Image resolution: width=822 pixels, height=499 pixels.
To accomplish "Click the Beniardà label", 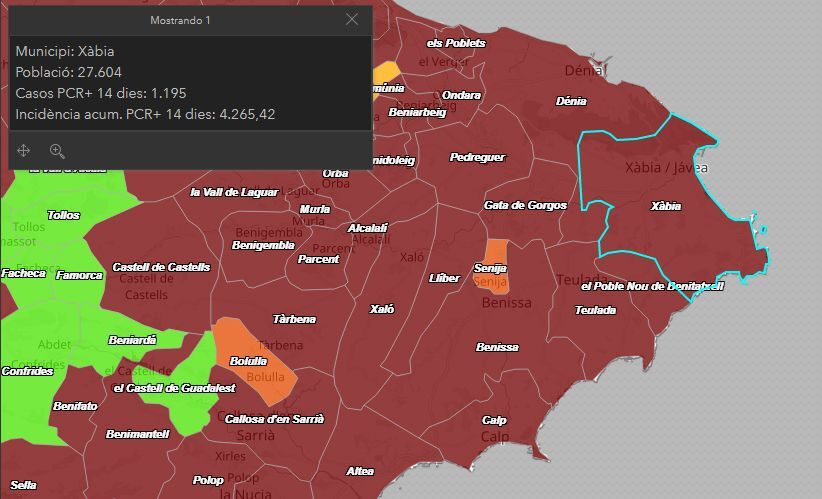I will tap(132, 340).
